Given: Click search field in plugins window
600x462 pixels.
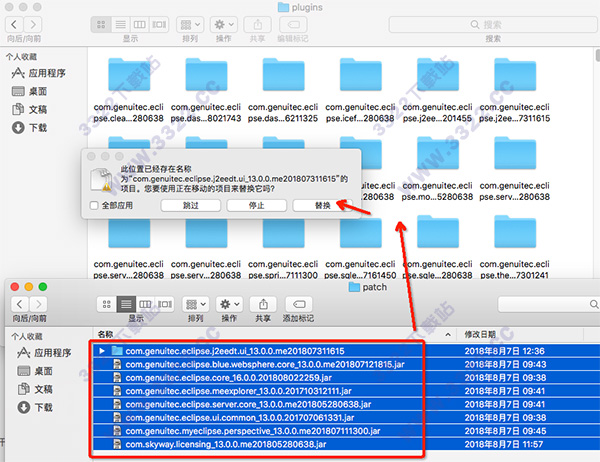Looking at the screenshot, I should tap(493, 25).
